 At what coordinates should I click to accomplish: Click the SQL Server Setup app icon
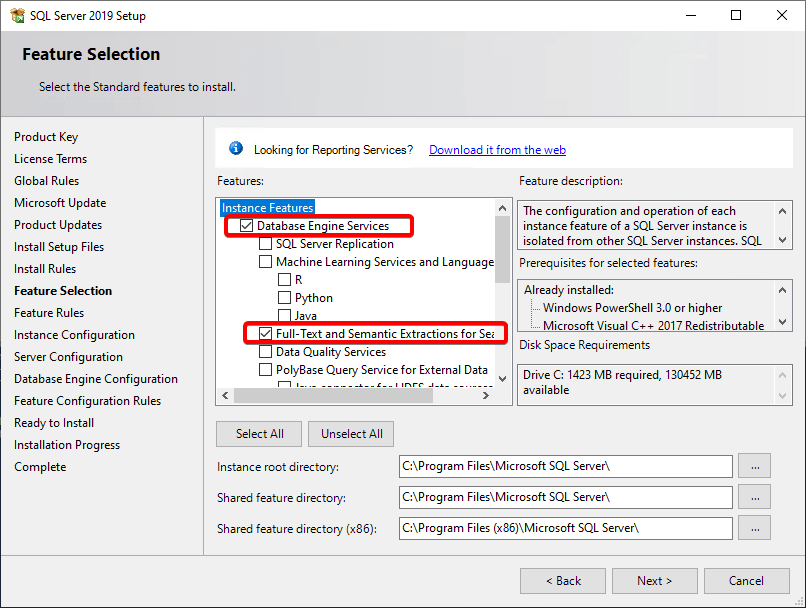(x=17, y=15)
